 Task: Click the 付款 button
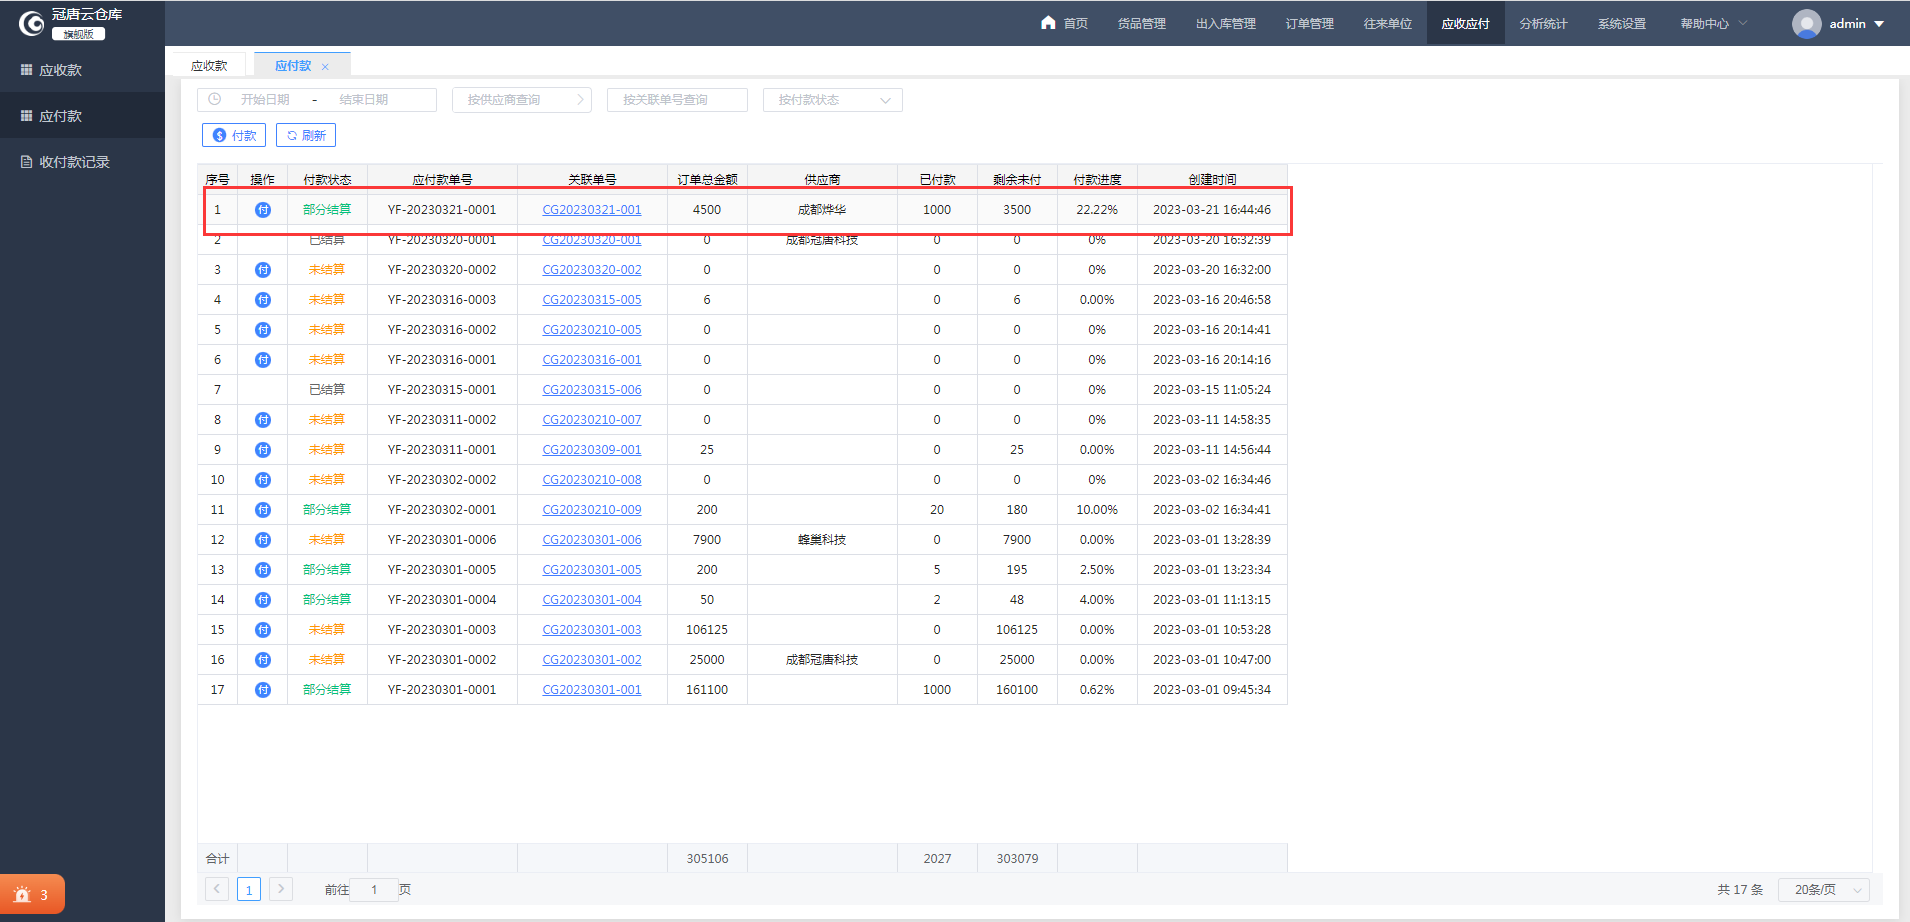(235, 135)
